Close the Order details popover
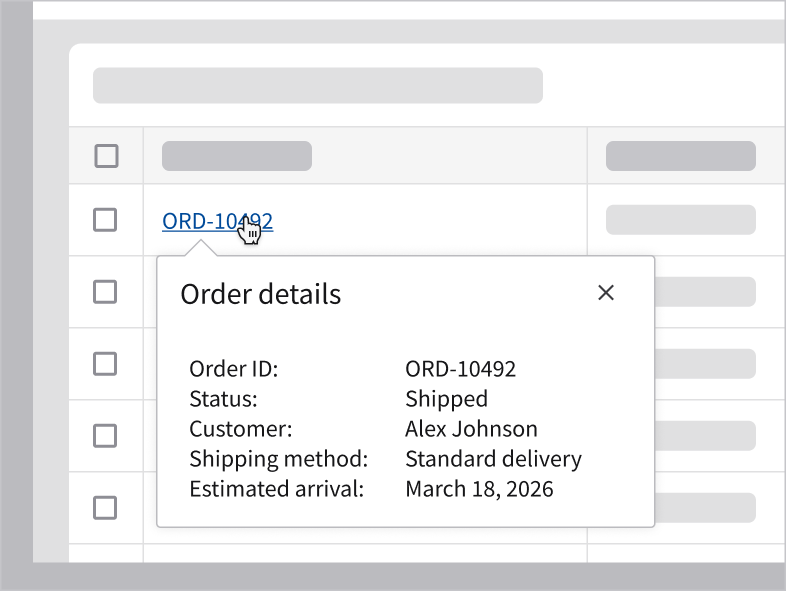Screen dimensions: 786x591 click(x=605, y=293)
